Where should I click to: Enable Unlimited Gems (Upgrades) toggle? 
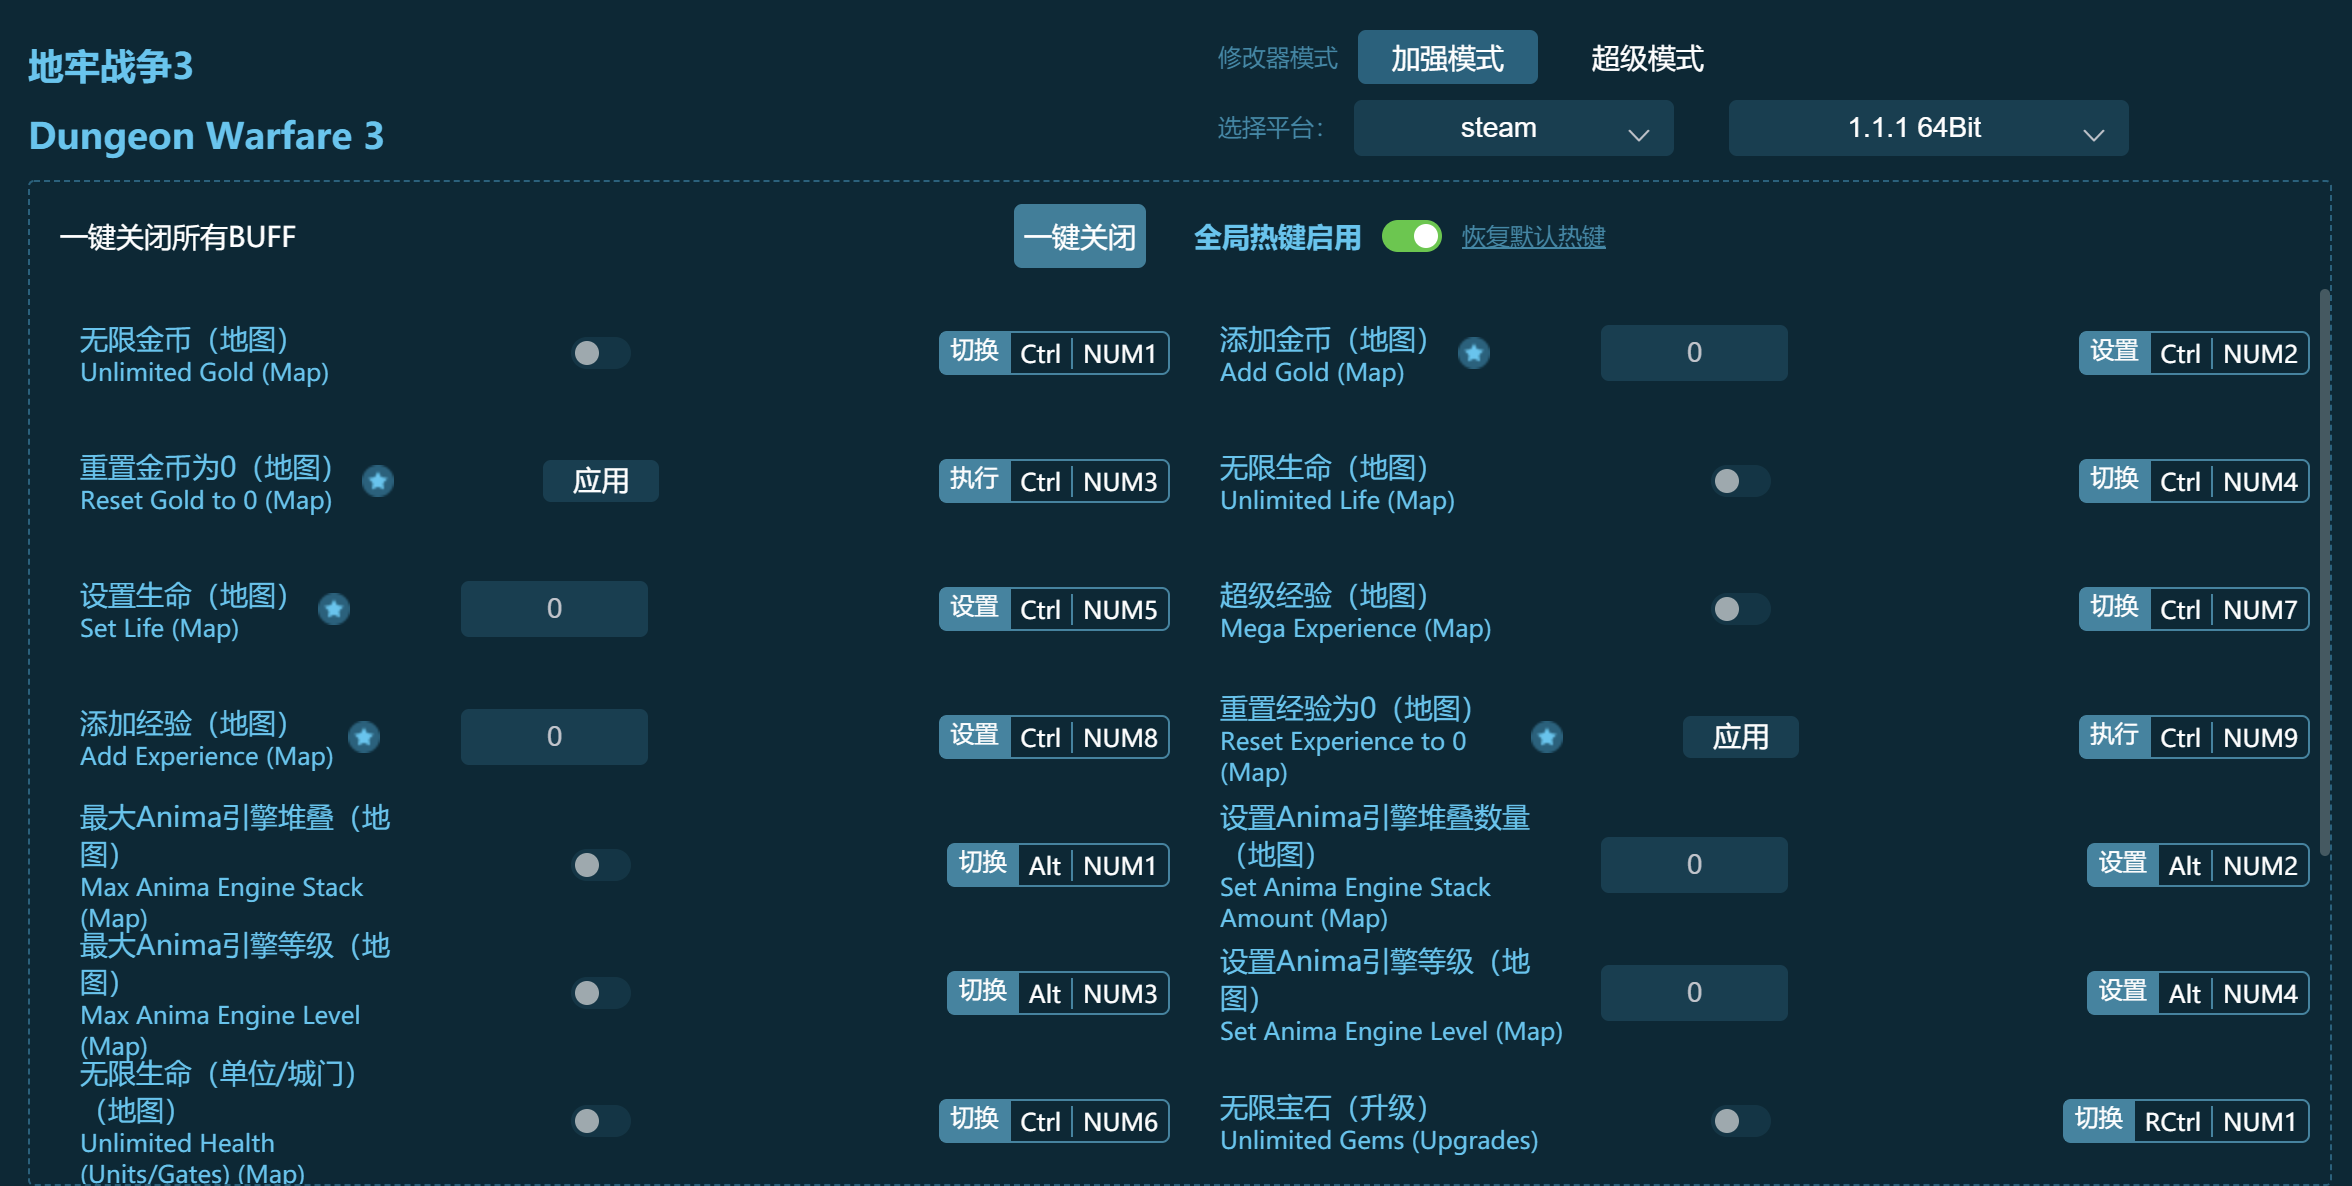1740,1121
